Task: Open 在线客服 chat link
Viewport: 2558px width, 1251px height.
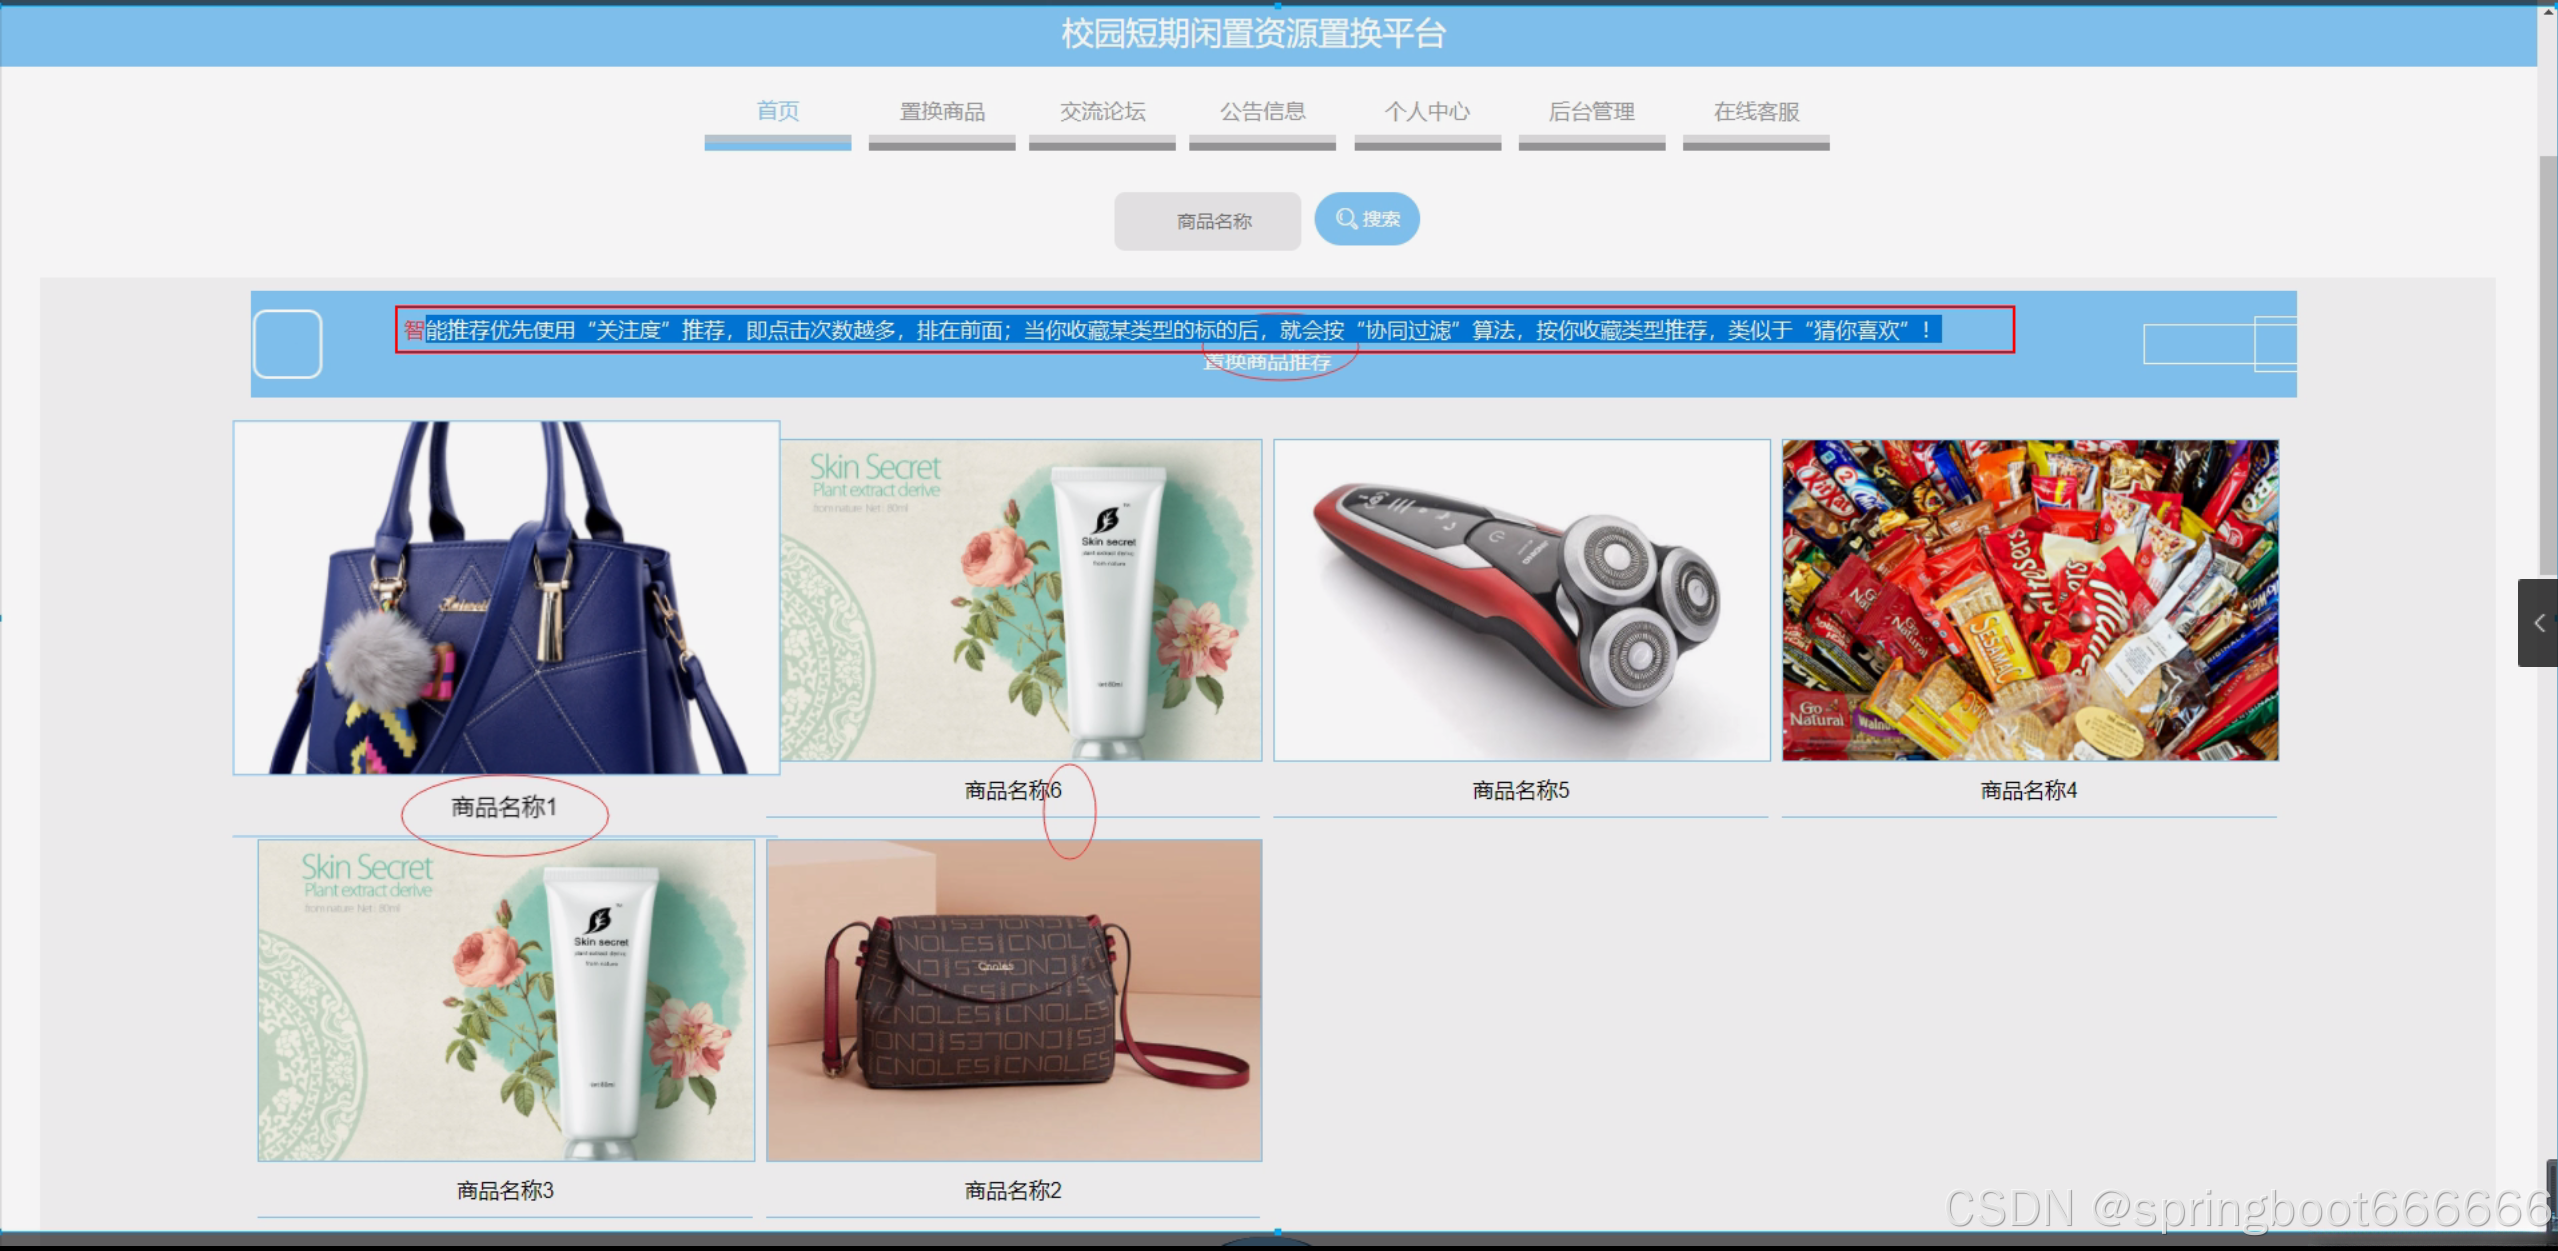Action: tap(1756, 111)
